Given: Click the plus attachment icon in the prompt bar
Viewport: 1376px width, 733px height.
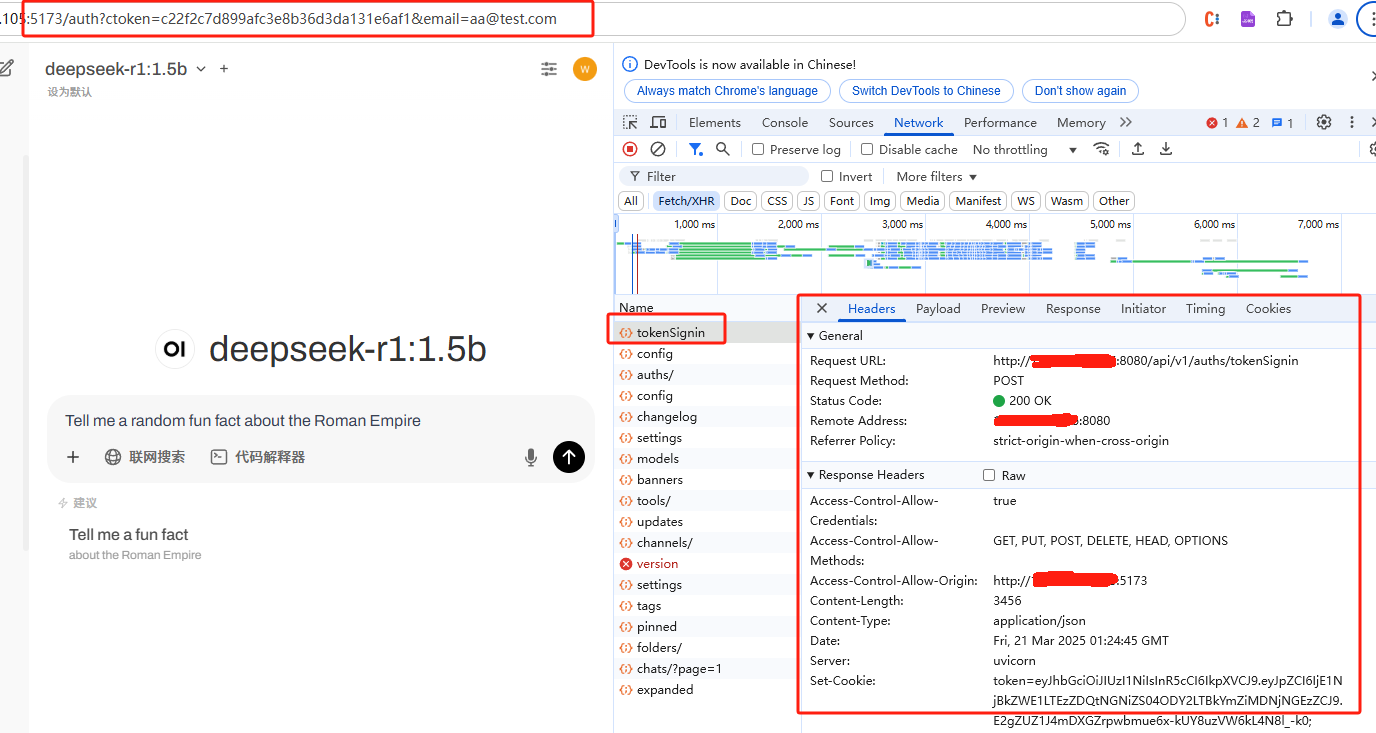Looking at the screenshot, I should click(72, 457).
